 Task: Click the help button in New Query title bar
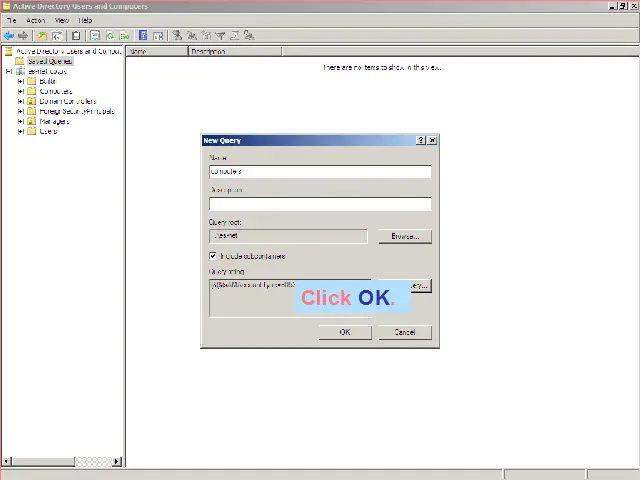[421, 141]
